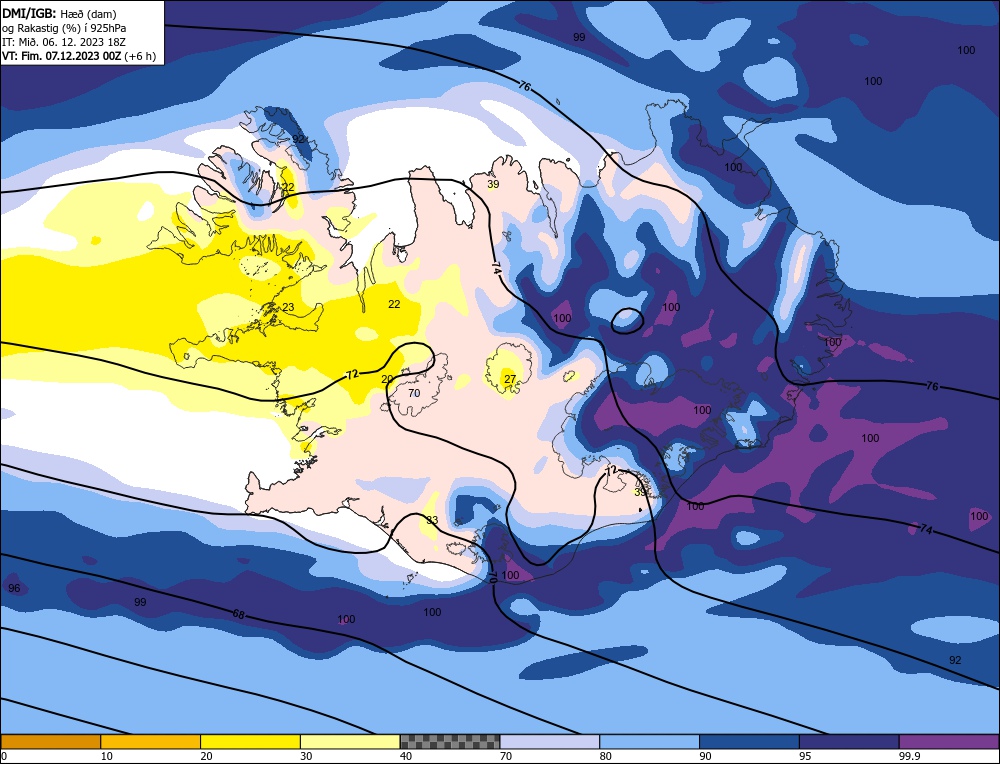The image size is (1000, 764).
Task: Click the 'DMI/IGB: Hæð (dam)' title line
Action: (59, 13)
